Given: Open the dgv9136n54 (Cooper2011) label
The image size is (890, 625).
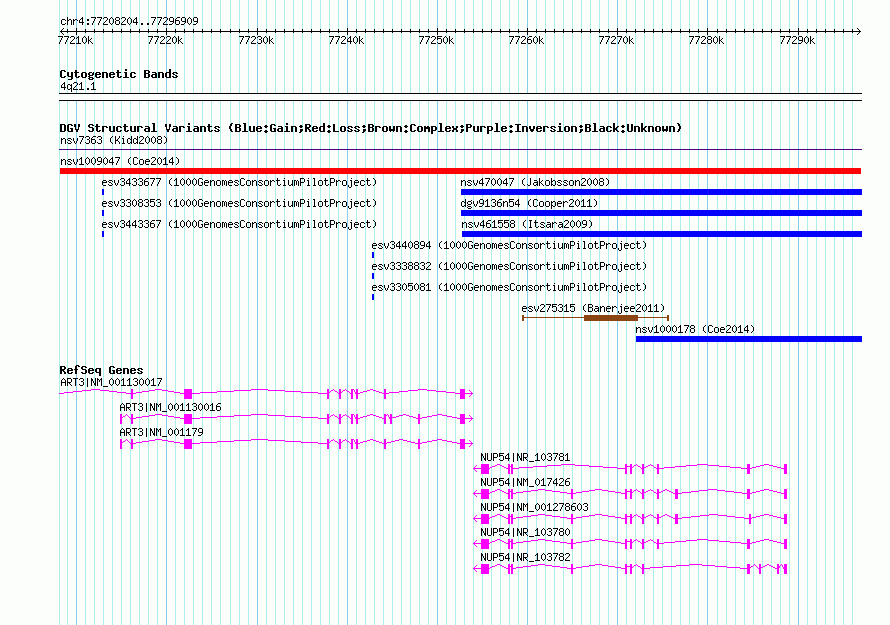Looking at the screenshot, I should [529, 203].
